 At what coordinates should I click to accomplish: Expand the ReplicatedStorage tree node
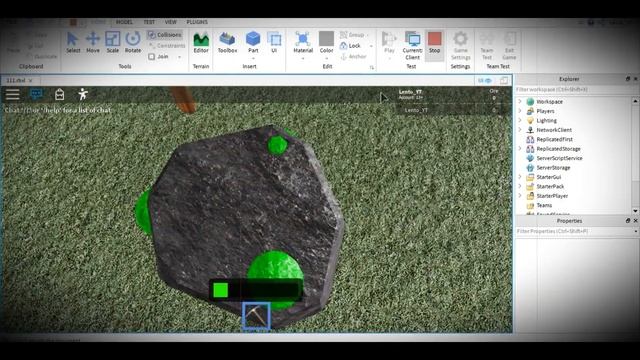(x=520, y=148)
